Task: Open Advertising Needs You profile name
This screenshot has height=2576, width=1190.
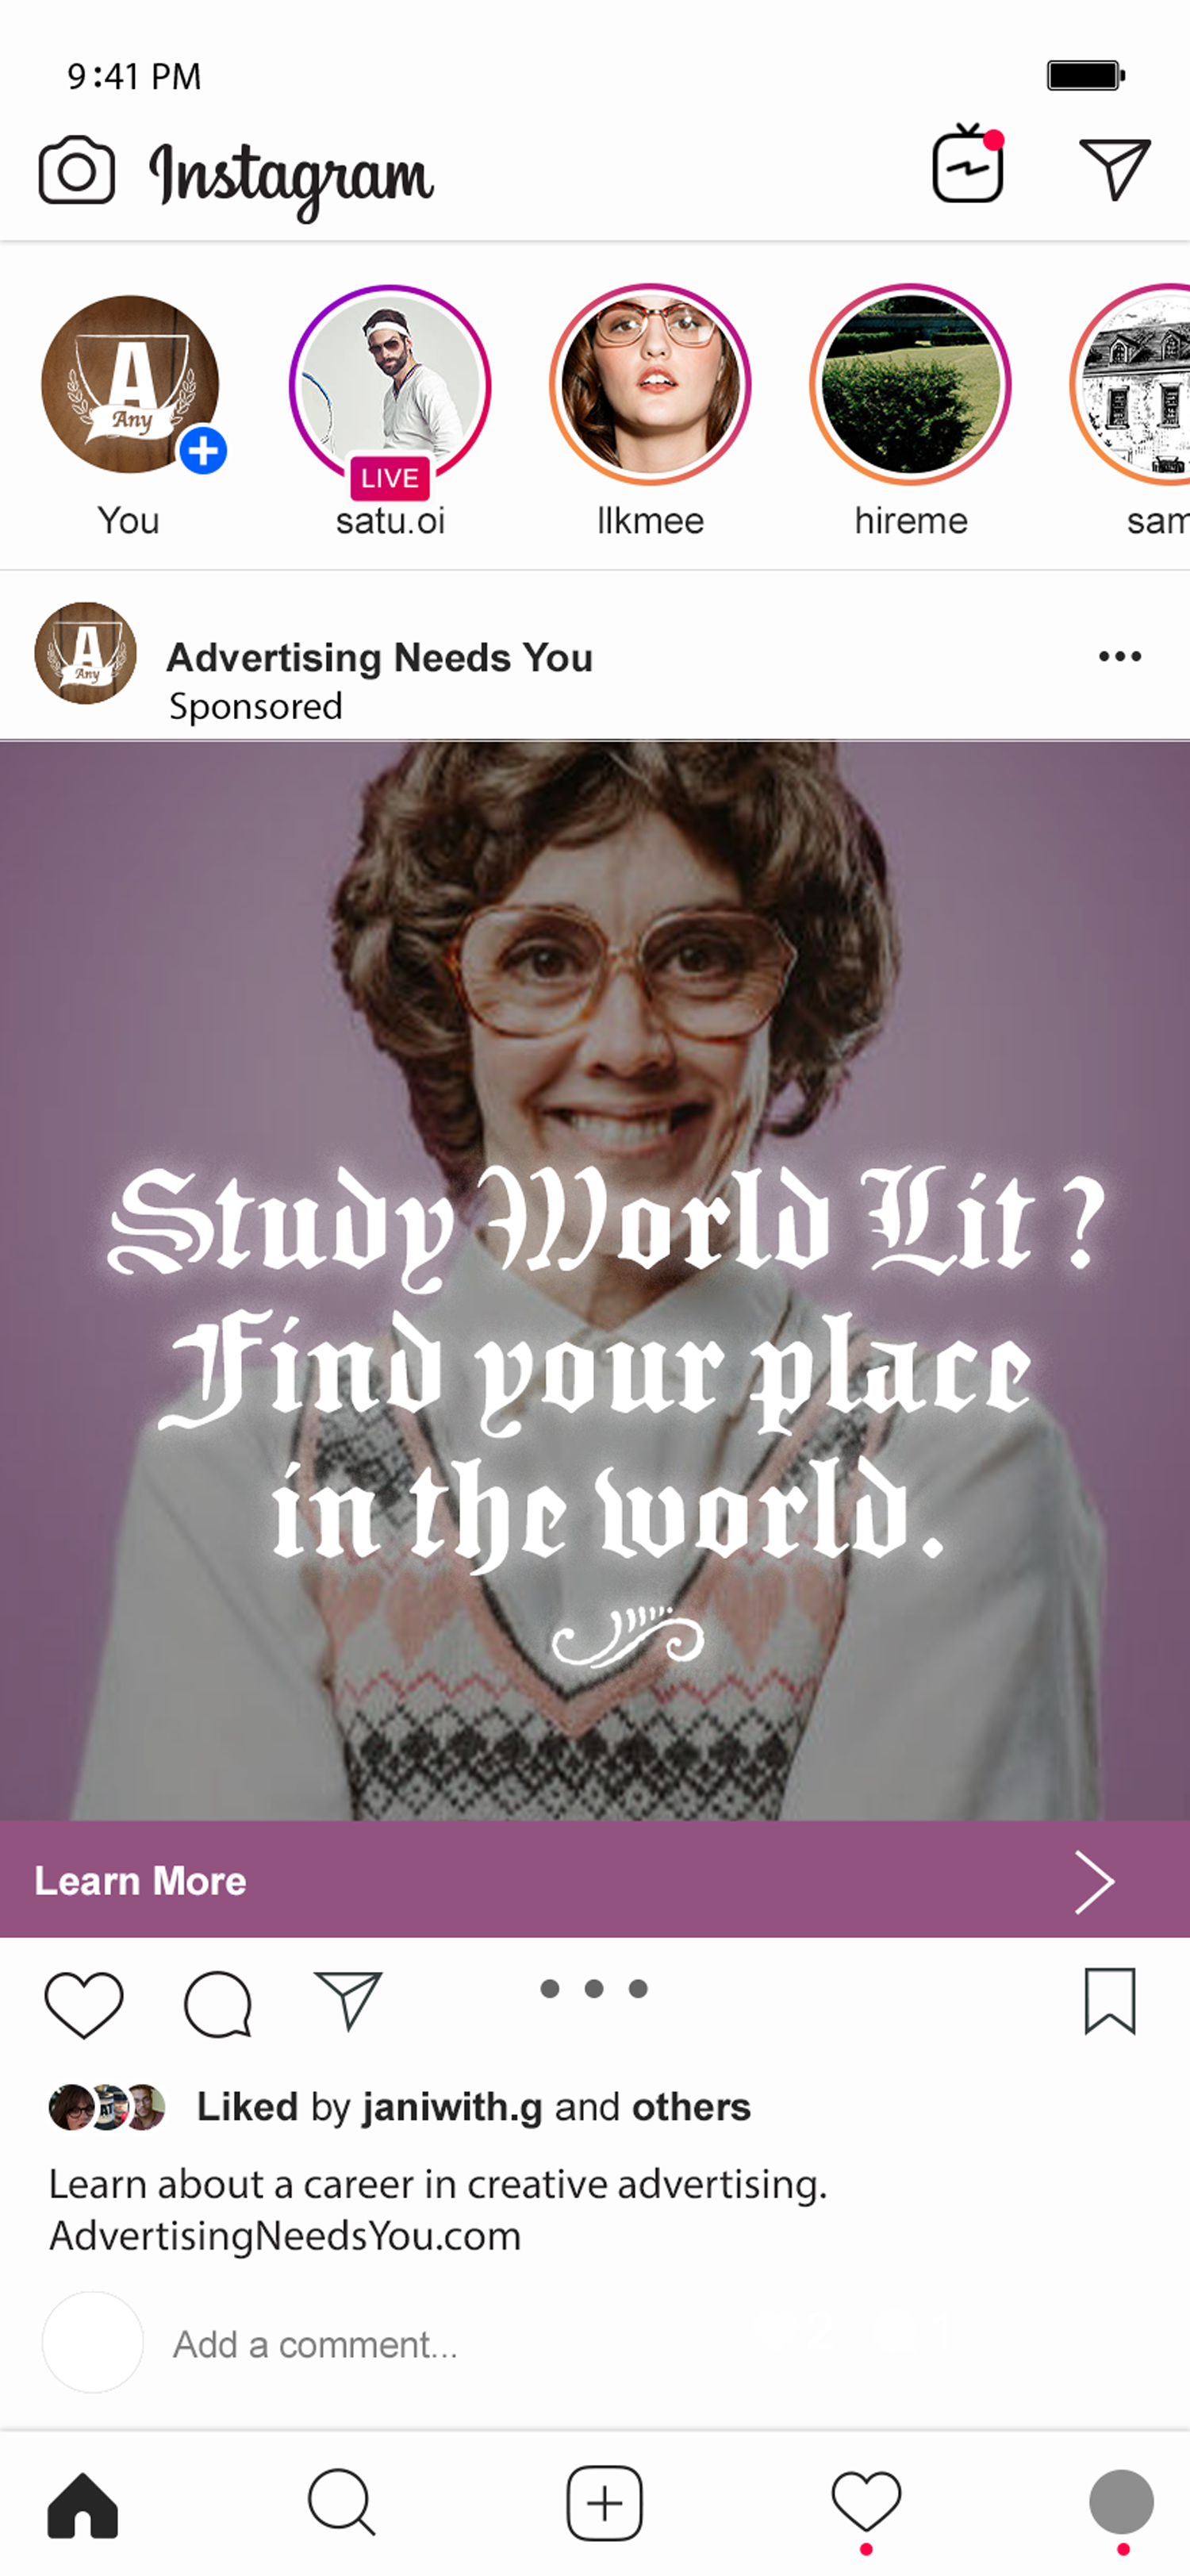Action: point(379,658)
